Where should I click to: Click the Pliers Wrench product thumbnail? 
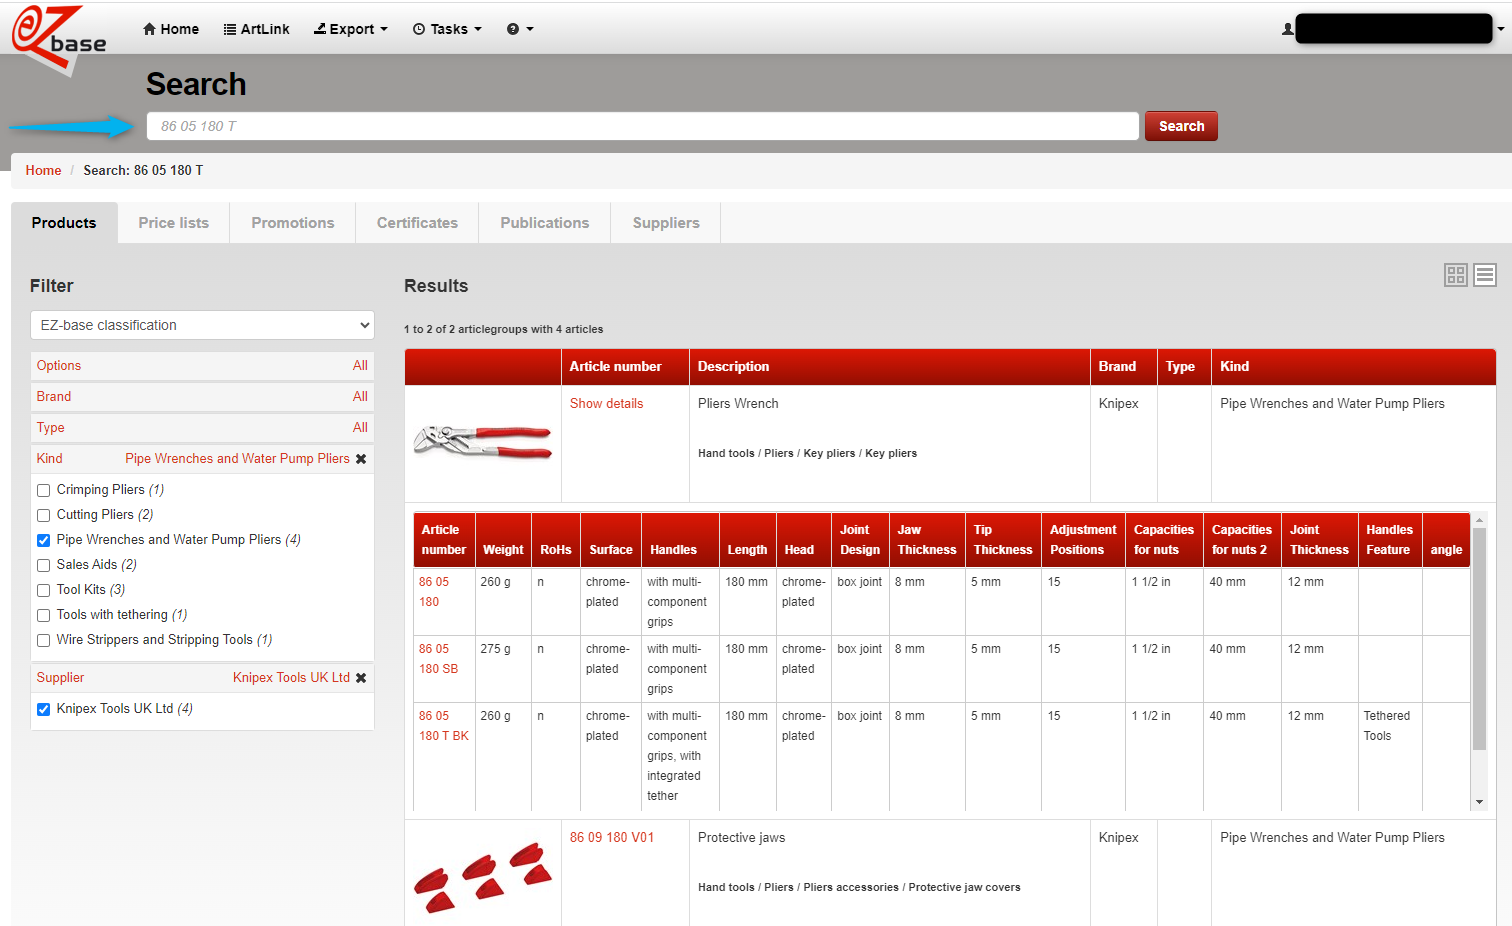[x=483, y=442]
